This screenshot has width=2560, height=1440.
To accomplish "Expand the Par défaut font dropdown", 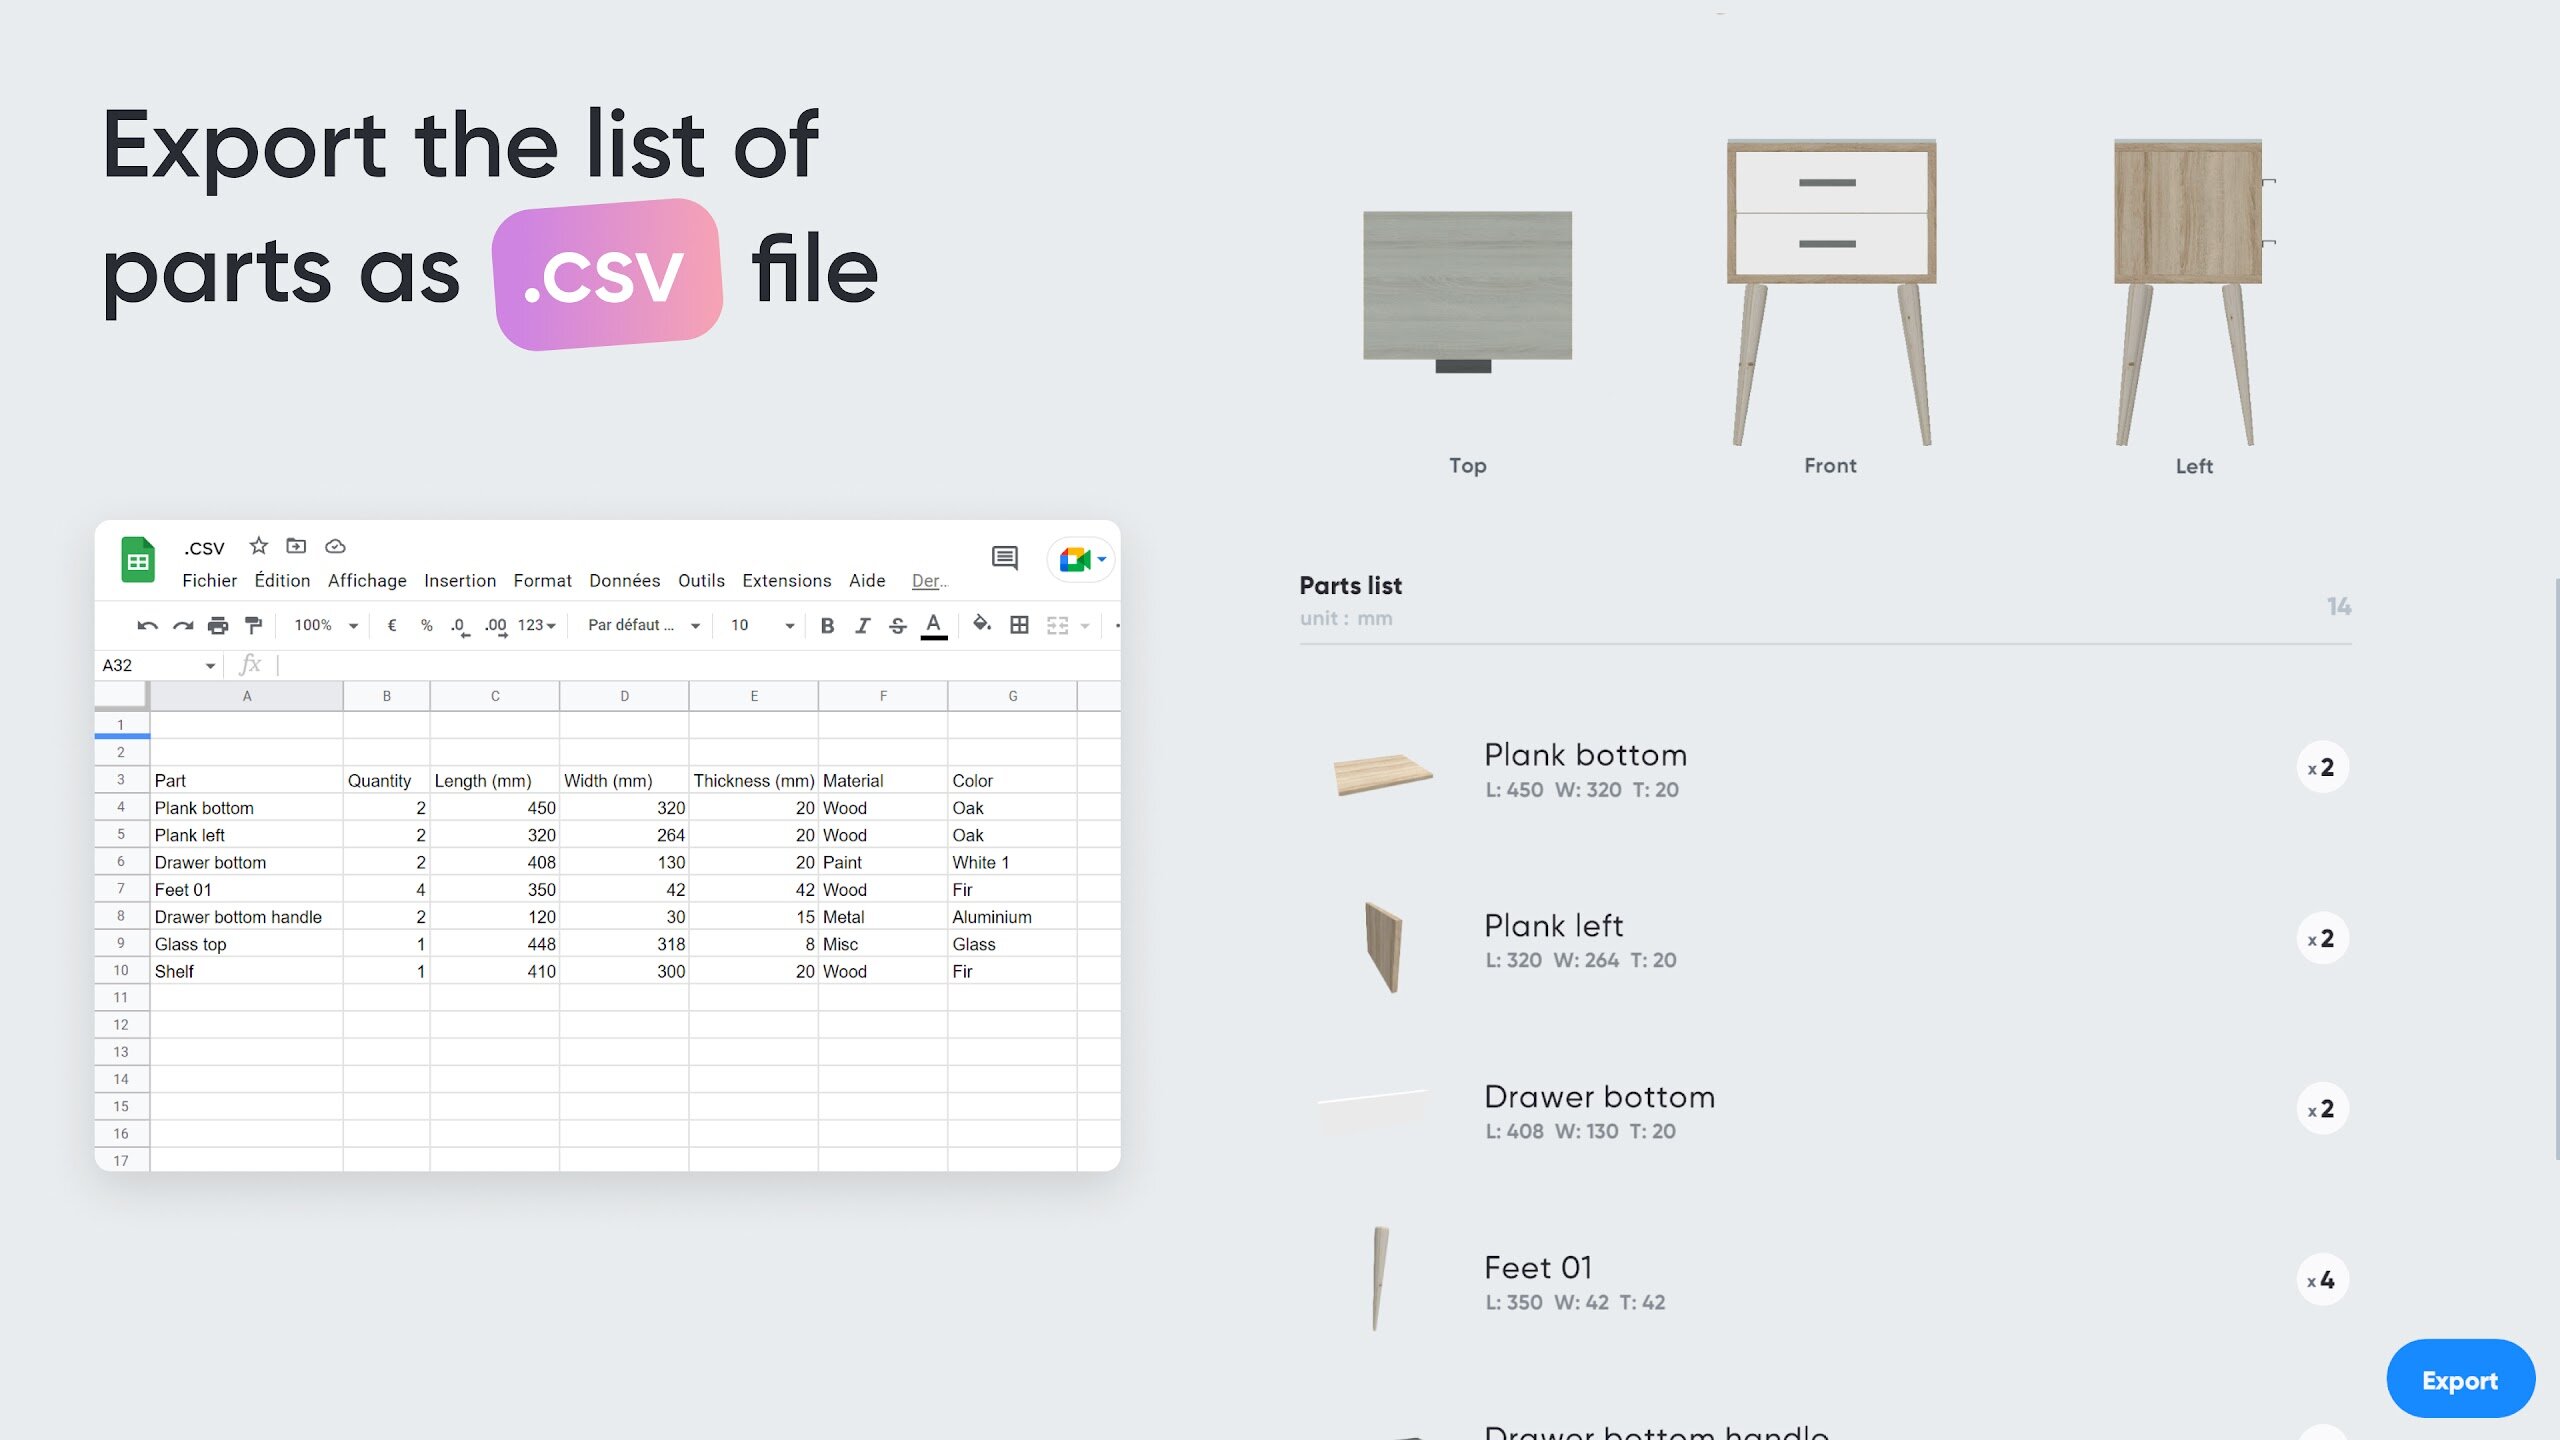I will tap(643, 625).
